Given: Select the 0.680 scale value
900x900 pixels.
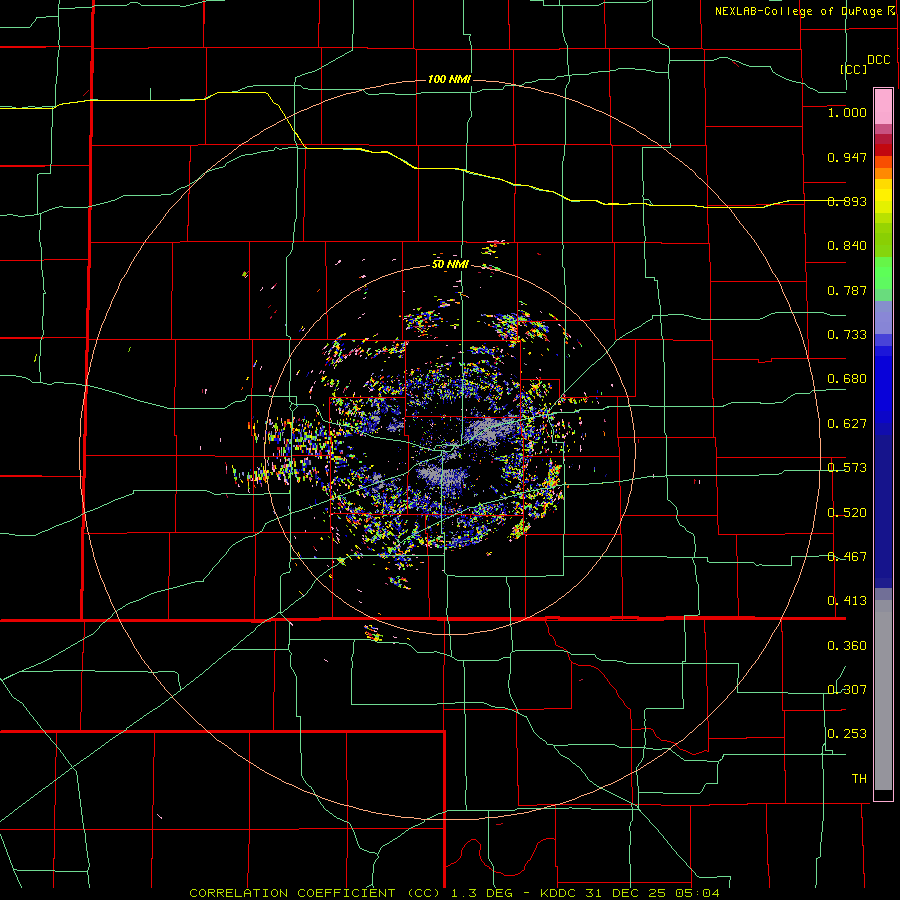Looking at the screenshot, I should pos(847,379).
